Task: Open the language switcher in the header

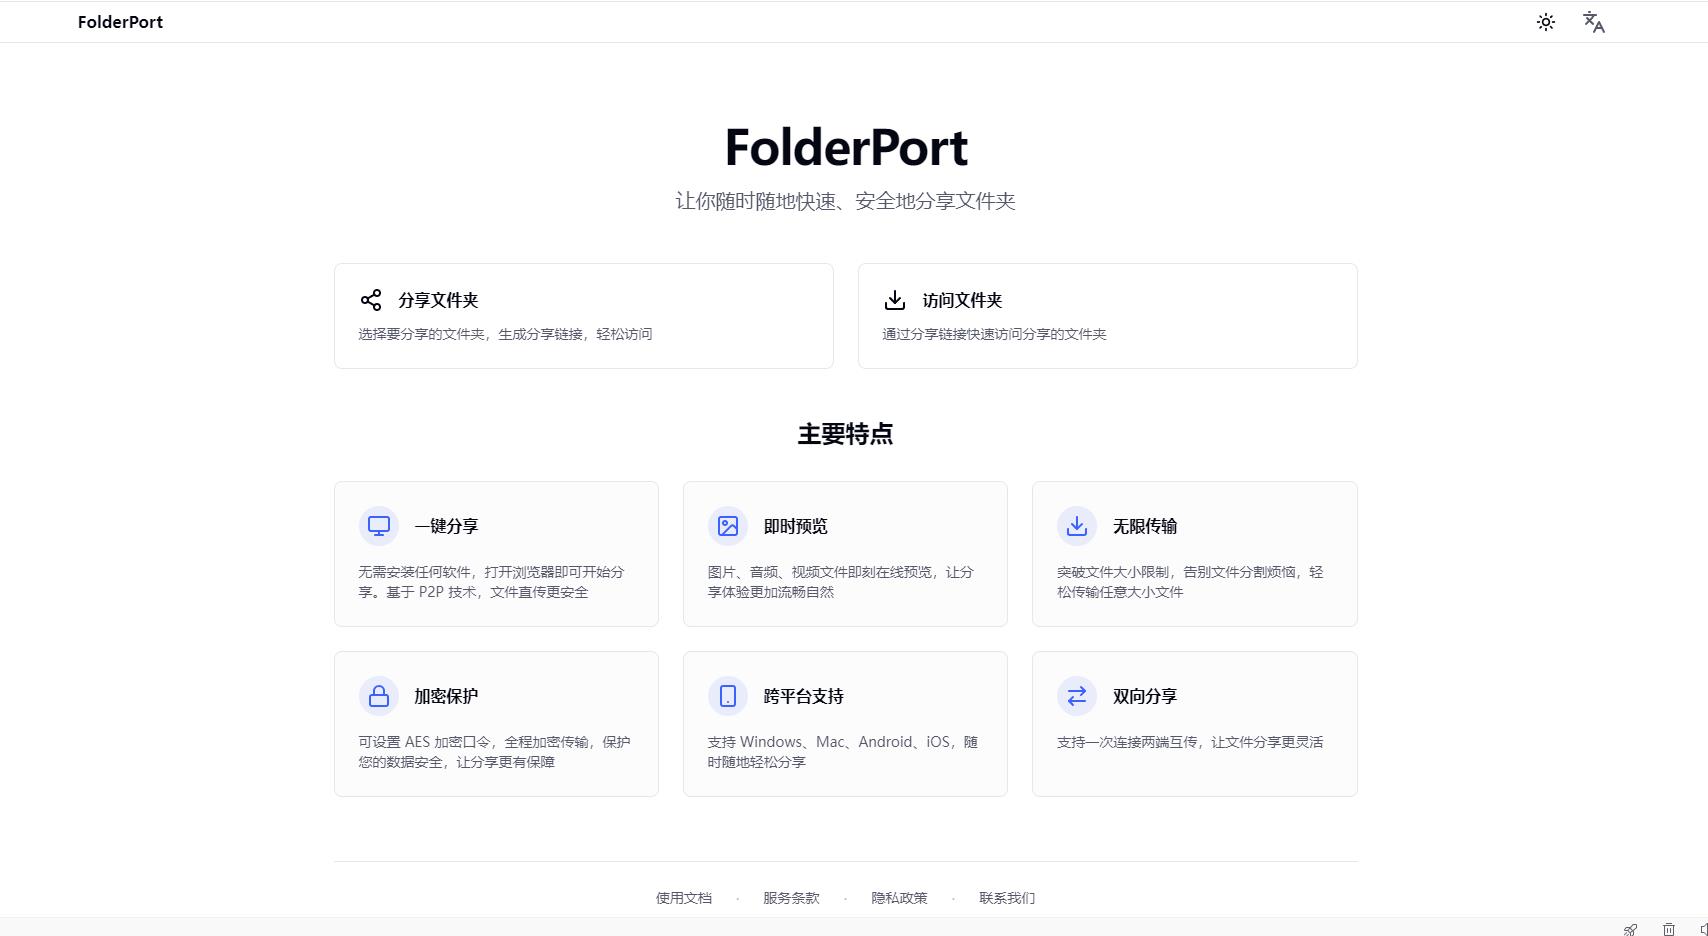Action: point(1592,21)
